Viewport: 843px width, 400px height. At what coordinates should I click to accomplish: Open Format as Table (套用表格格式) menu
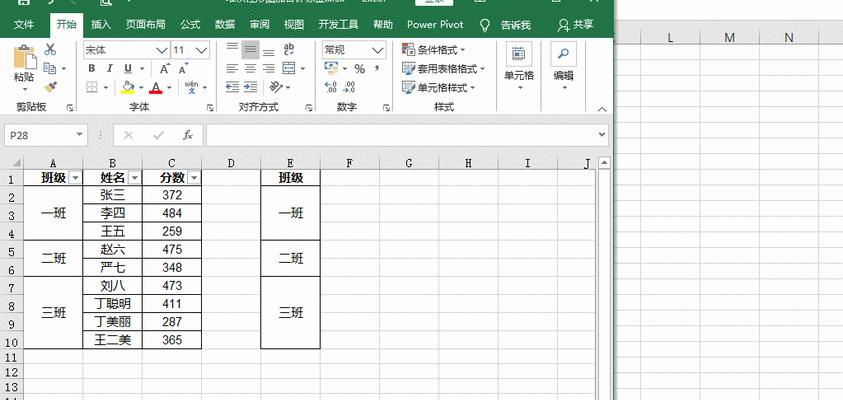coord(444,69)
